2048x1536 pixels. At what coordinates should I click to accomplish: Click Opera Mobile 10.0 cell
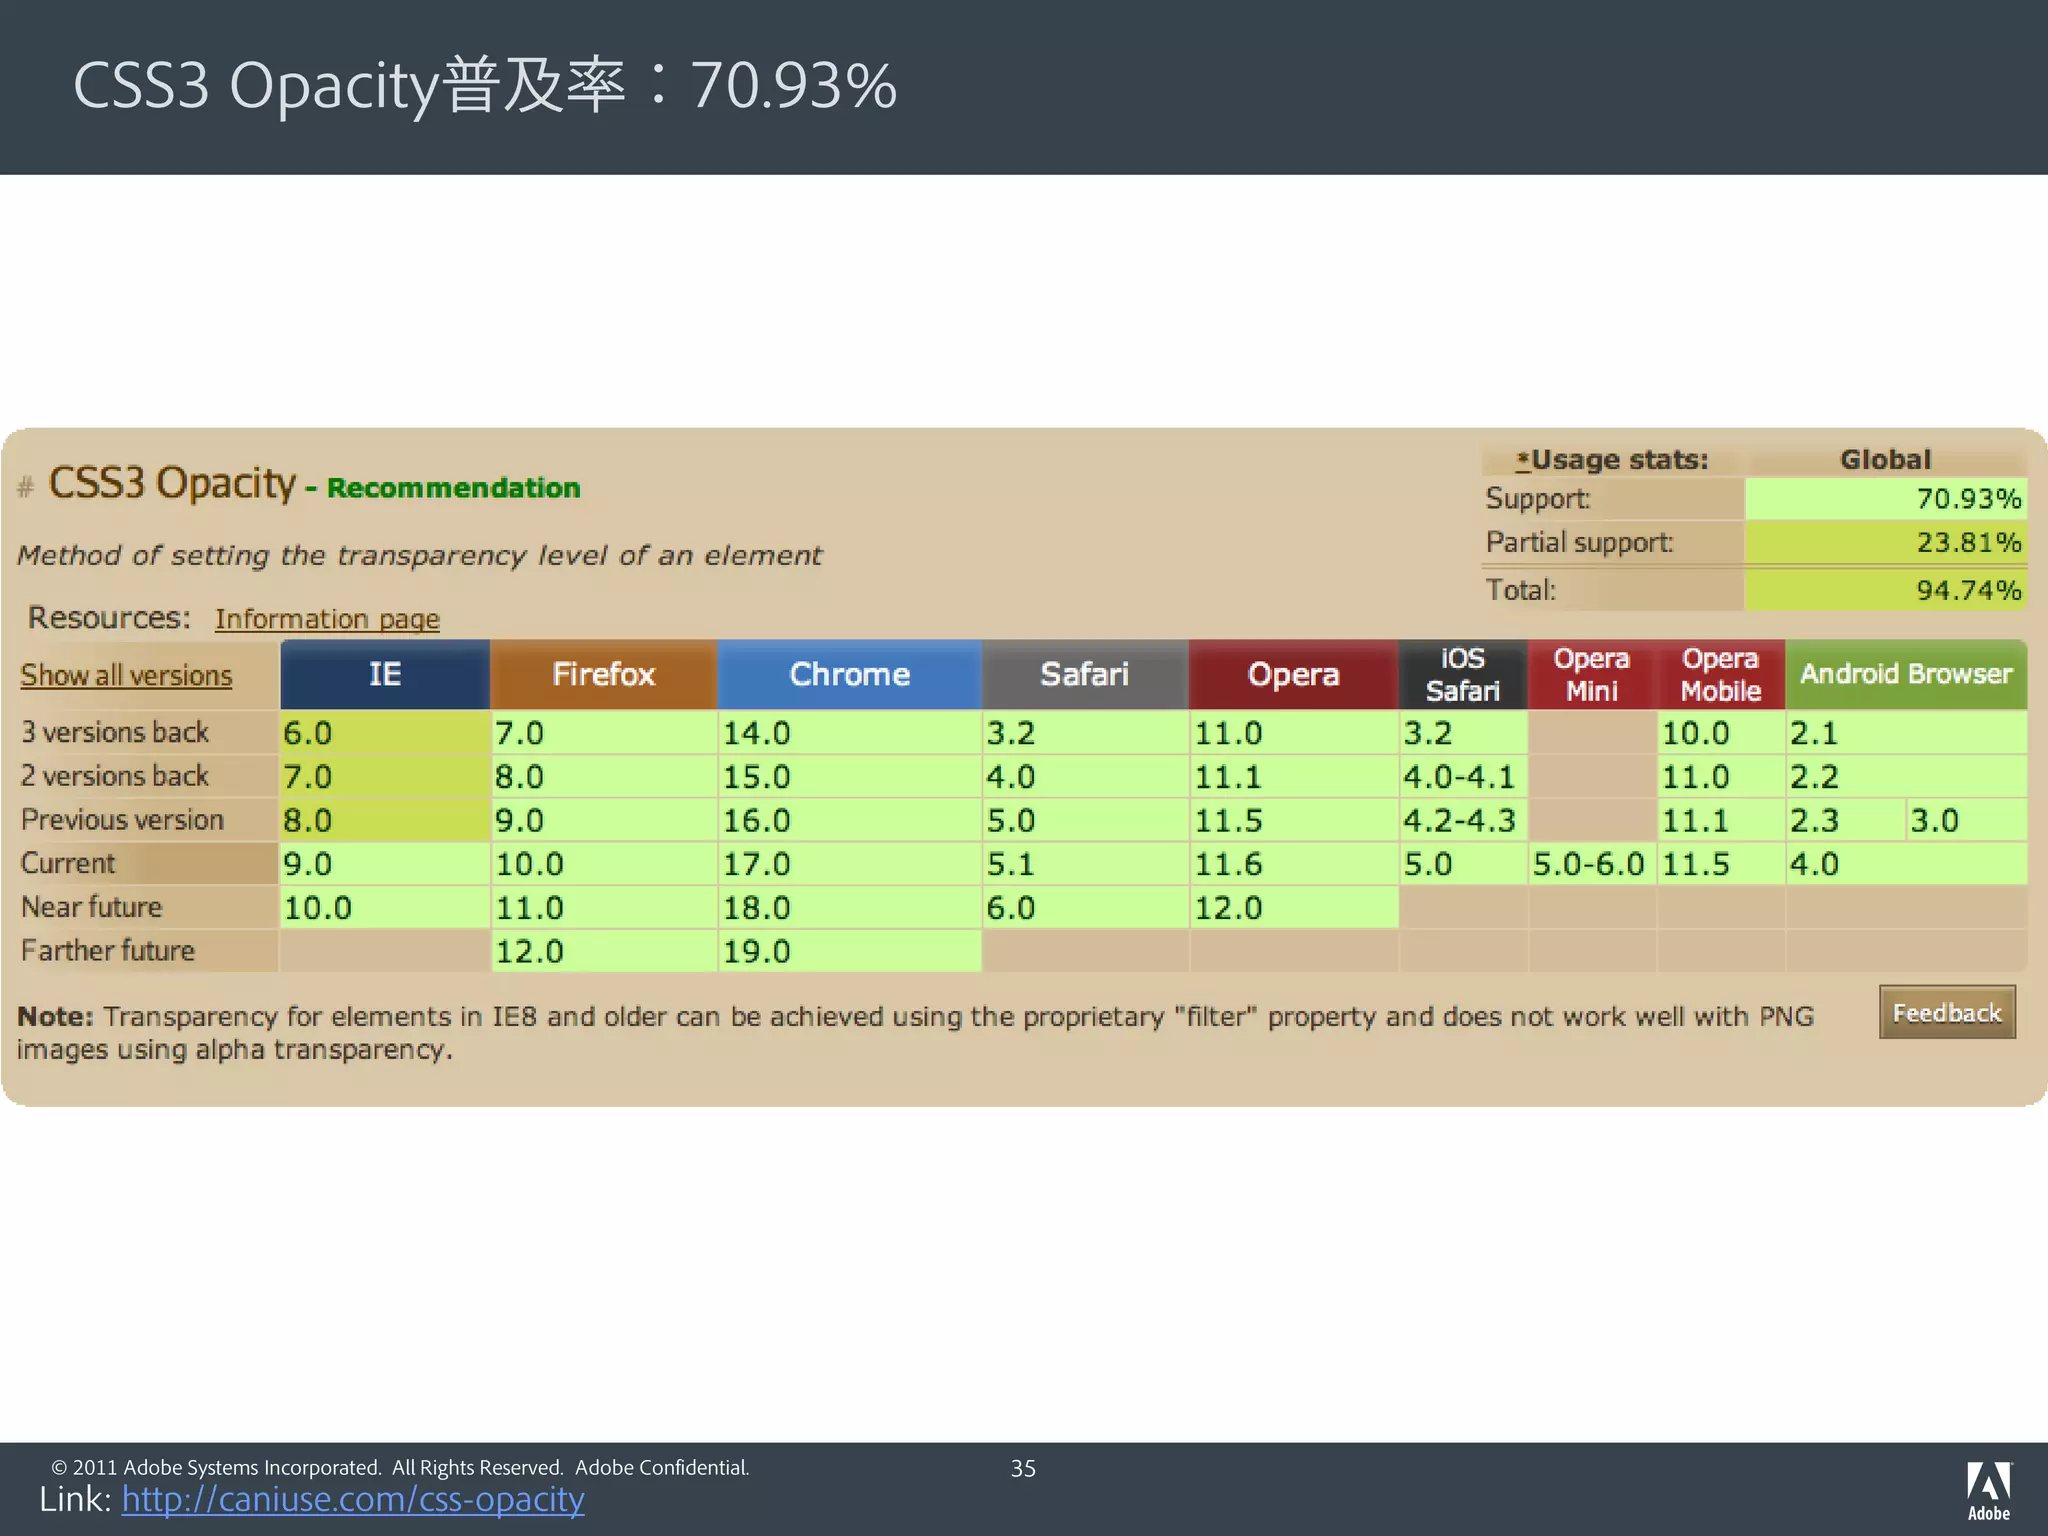1720,733
